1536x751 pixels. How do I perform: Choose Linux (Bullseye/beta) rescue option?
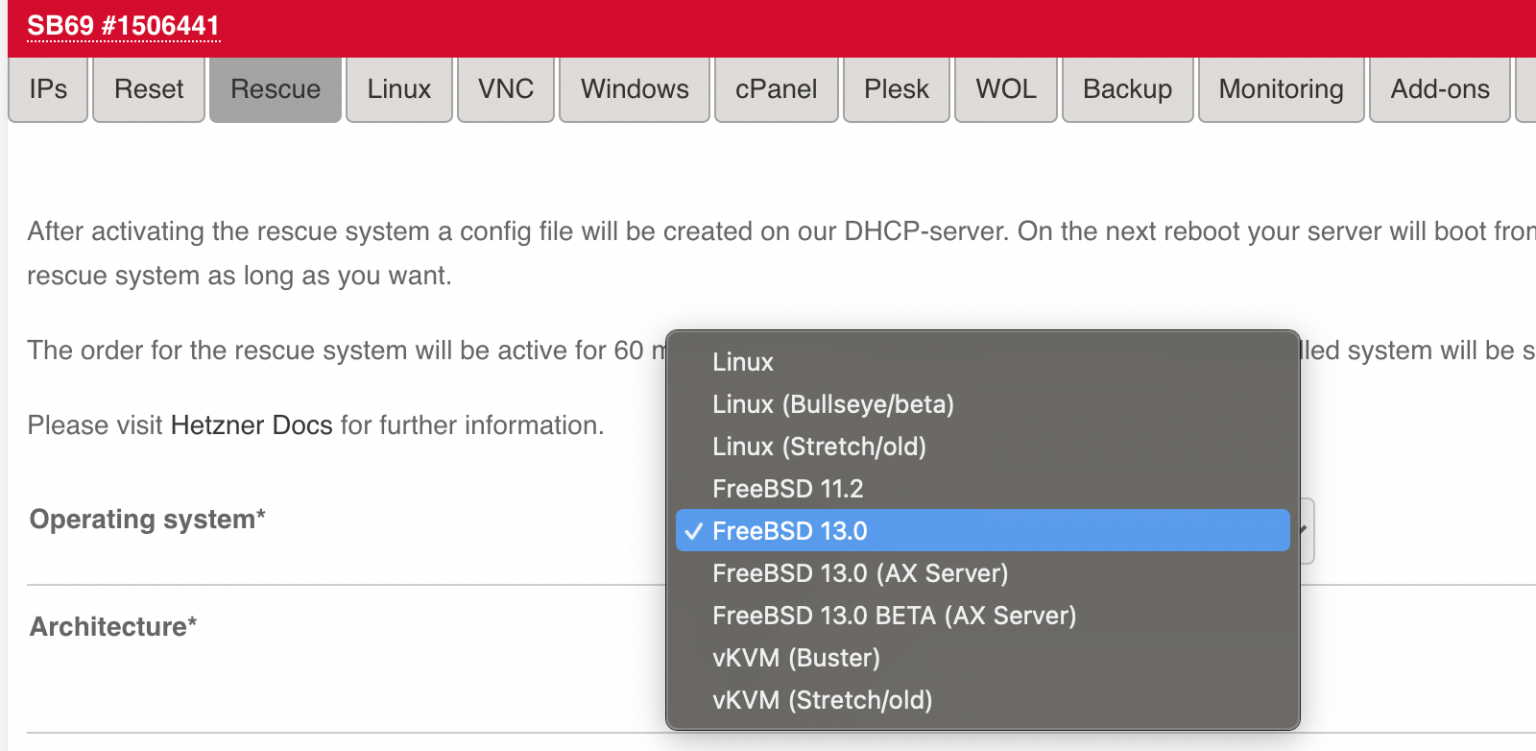pos(834,404)
